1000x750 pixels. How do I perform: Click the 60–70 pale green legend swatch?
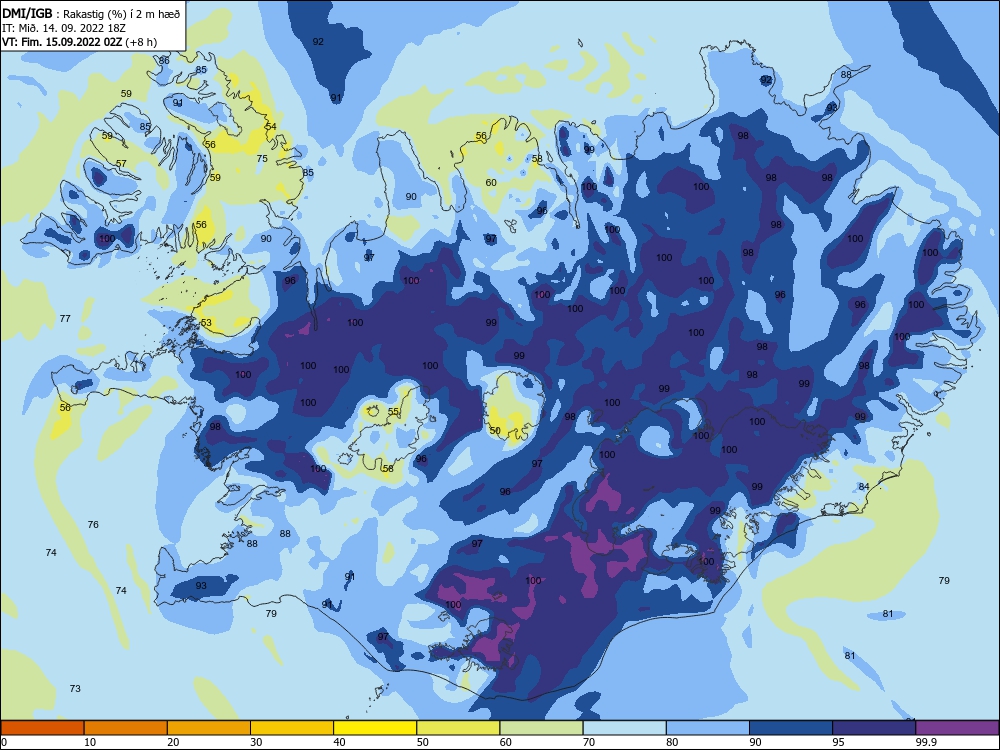tap(541, 728)
